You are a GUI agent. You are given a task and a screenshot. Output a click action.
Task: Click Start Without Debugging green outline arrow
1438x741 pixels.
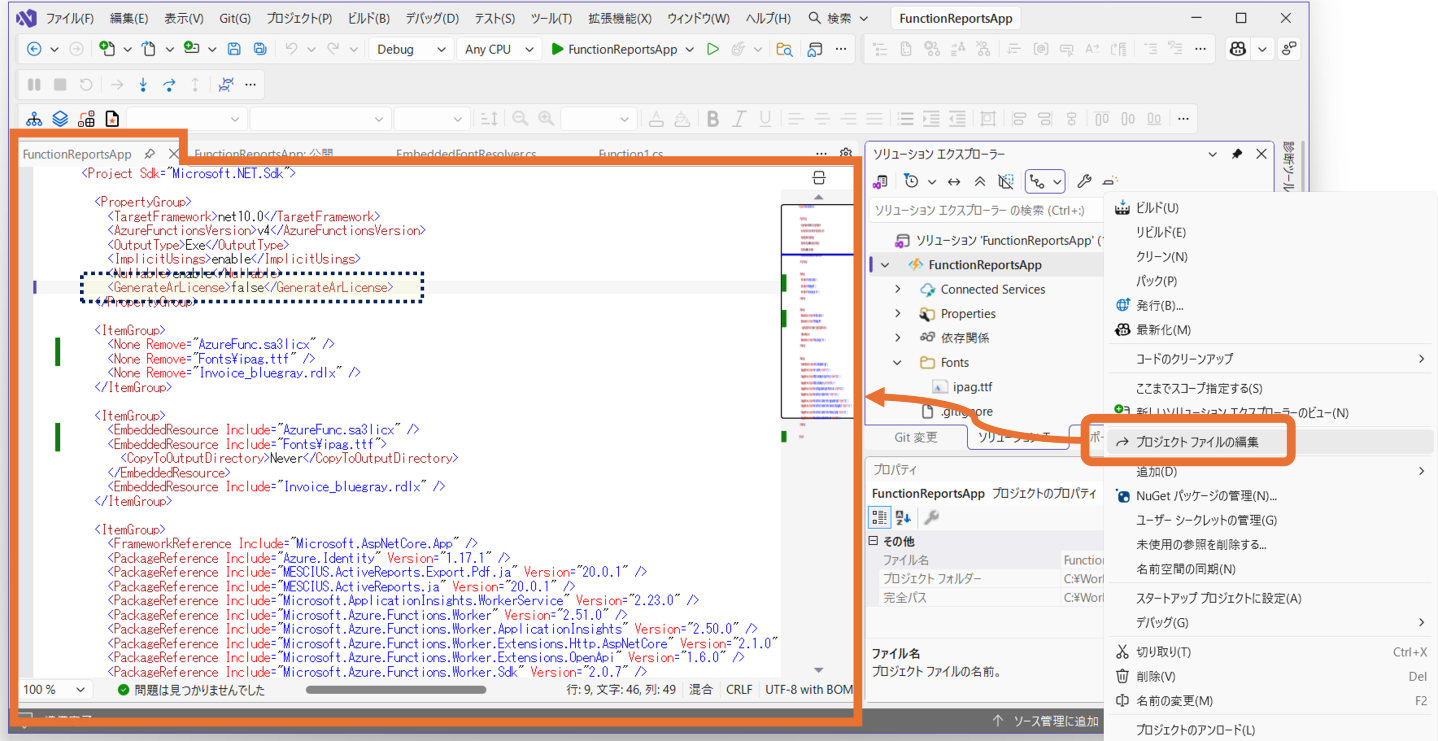pos(713,49)
